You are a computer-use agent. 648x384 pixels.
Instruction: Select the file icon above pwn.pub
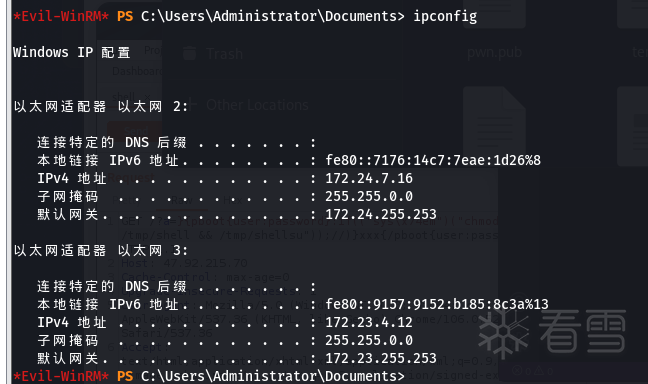[x=494, y=13]
